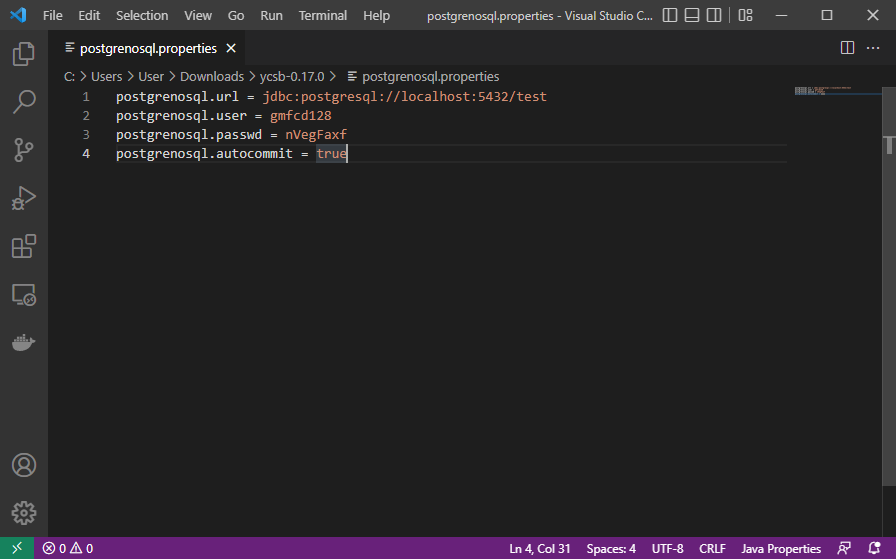Viewport: 896px width, 559px height.
Task: Click the postgrenosql.passwd key
Action: pyautogui.click(x=189, y=134)
